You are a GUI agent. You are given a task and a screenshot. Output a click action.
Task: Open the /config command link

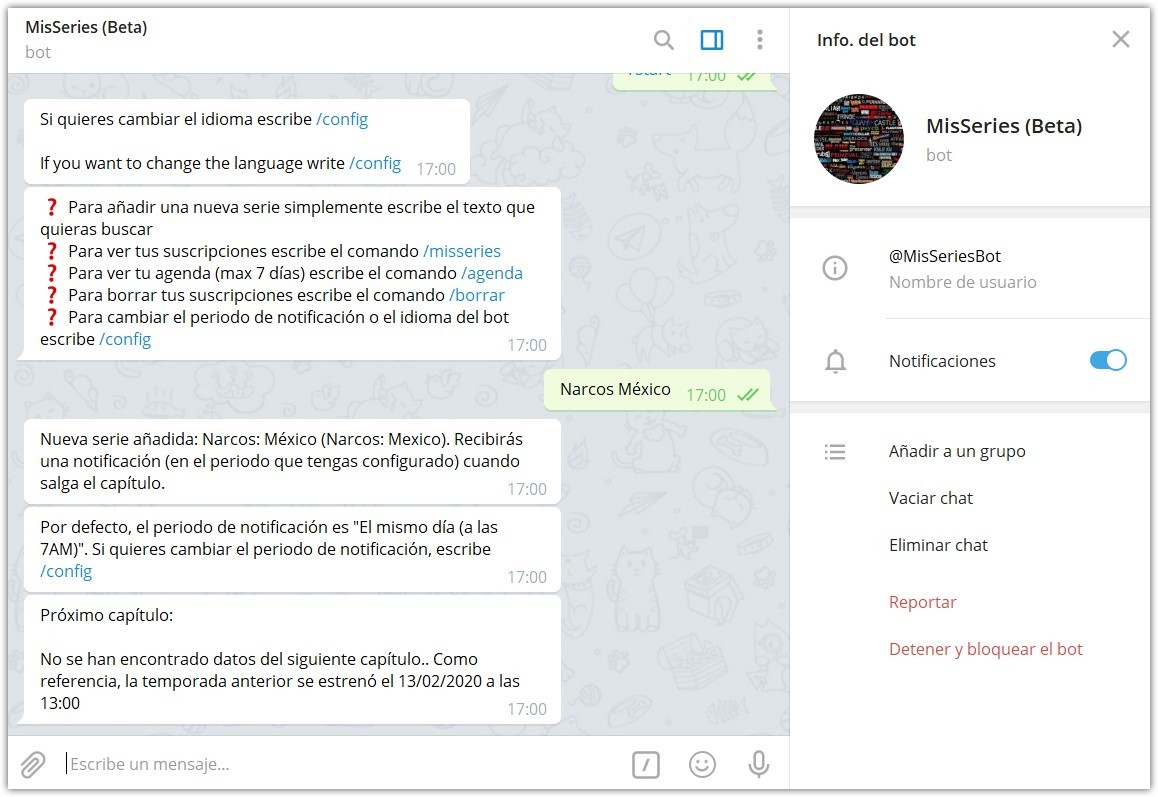(343, 118)
